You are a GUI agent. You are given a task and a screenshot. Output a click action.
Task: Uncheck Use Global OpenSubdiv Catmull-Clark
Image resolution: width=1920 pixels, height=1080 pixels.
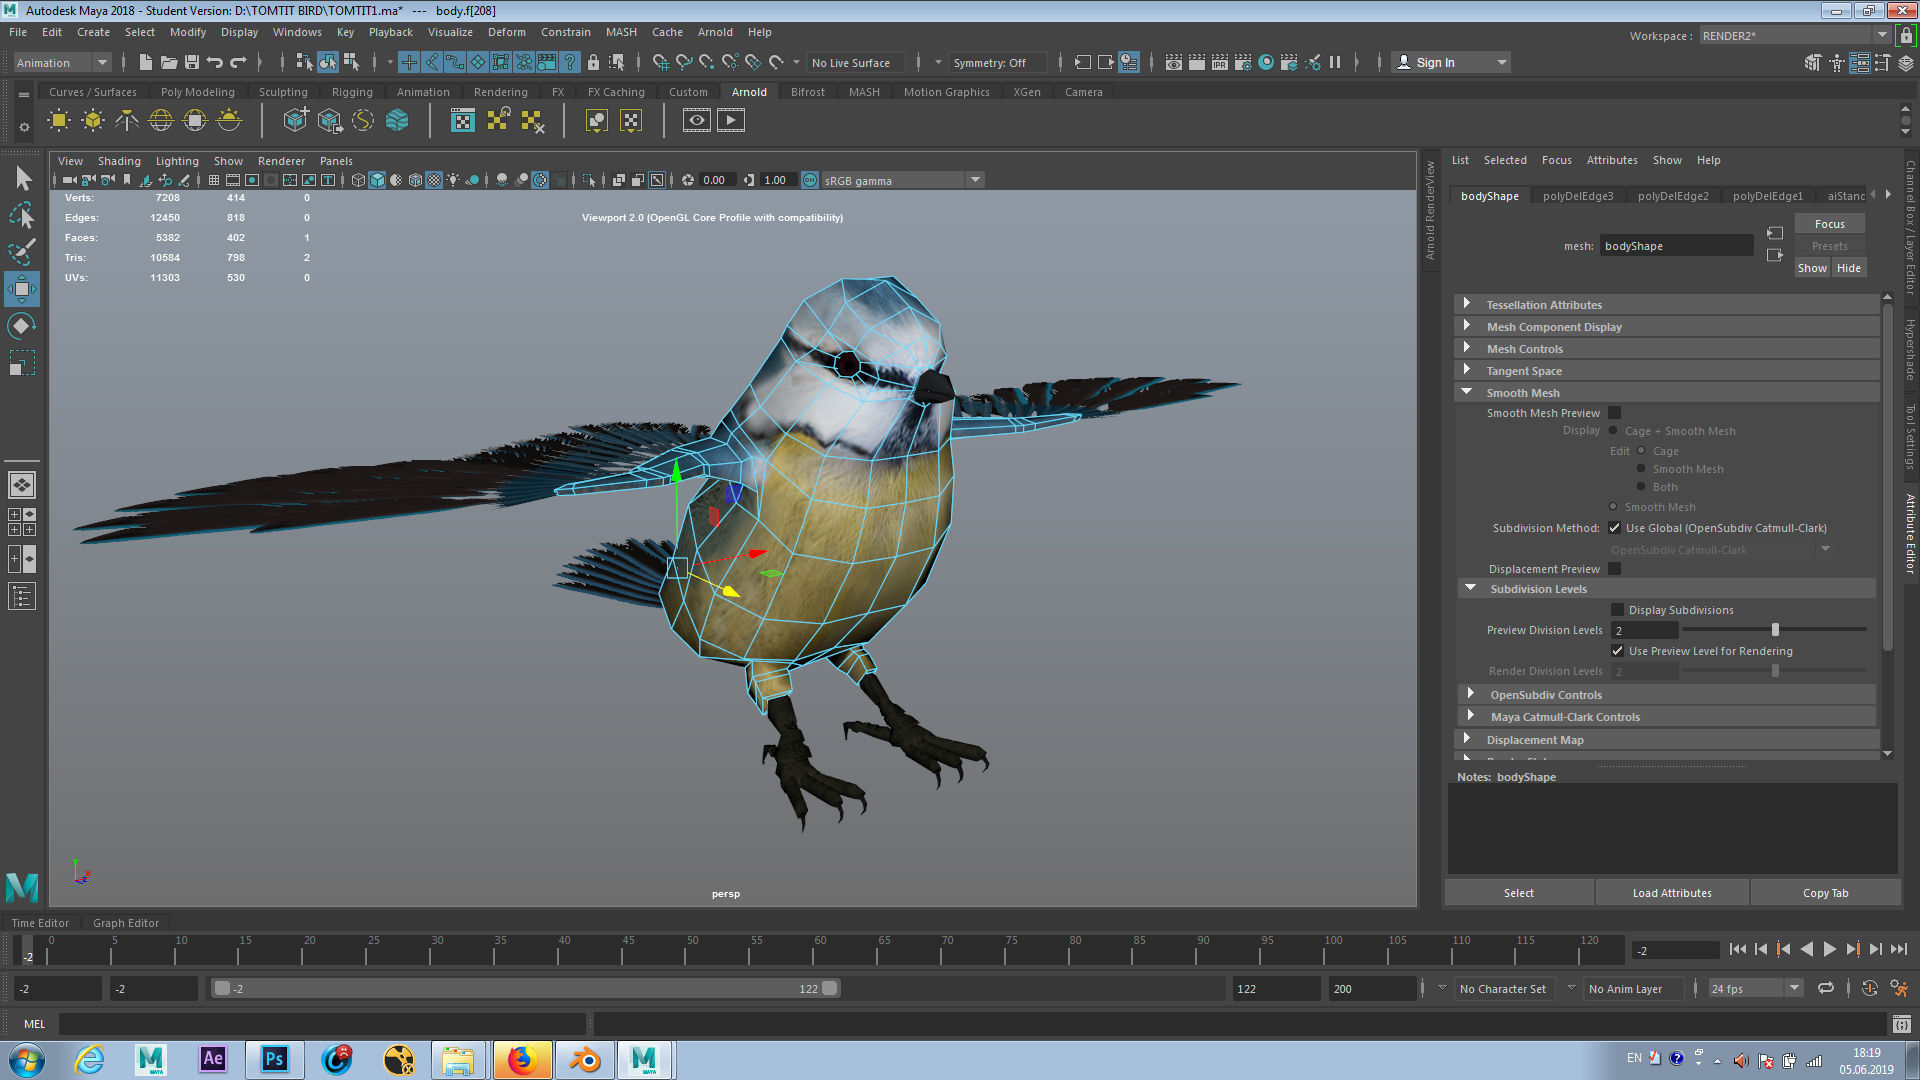tap(1614, 528)
